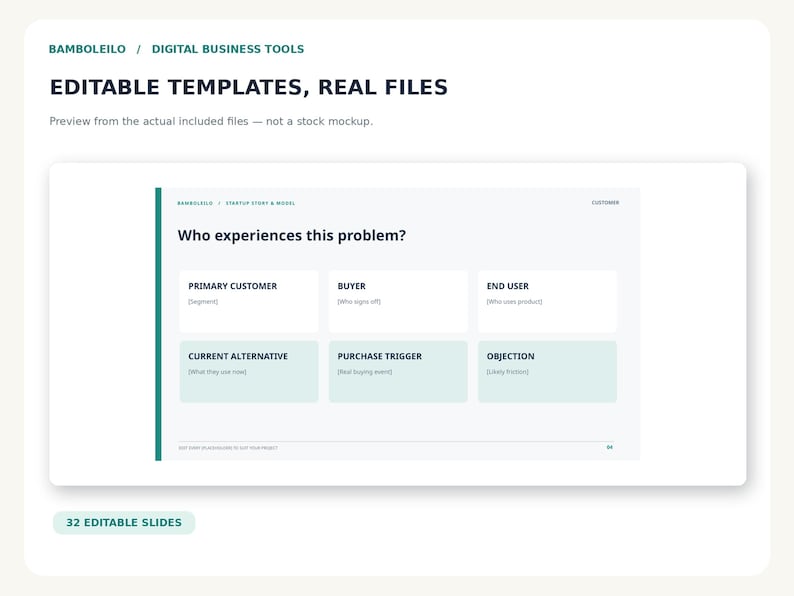Click the slide page number 04

coord(610,447)
